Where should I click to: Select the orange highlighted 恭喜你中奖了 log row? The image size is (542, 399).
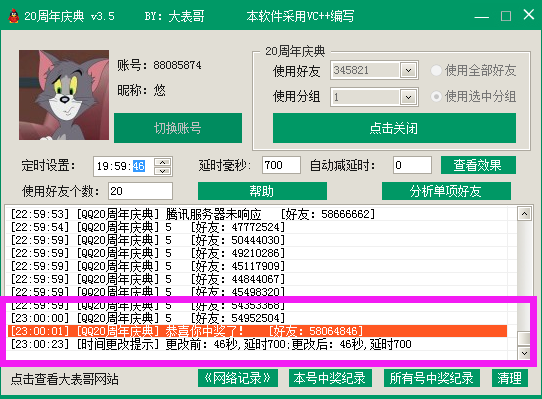257,331
